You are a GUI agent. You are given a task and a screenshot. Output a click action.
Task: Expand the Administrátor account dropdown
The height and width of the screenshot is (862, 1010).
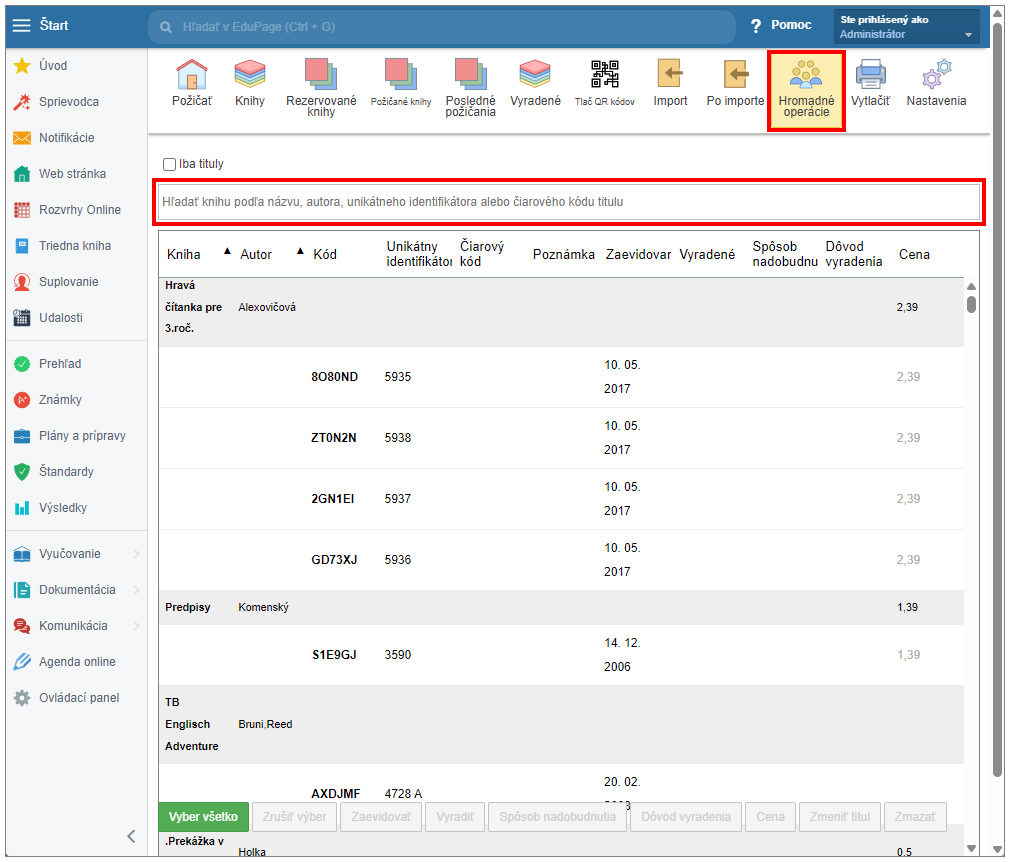[908, 27]
